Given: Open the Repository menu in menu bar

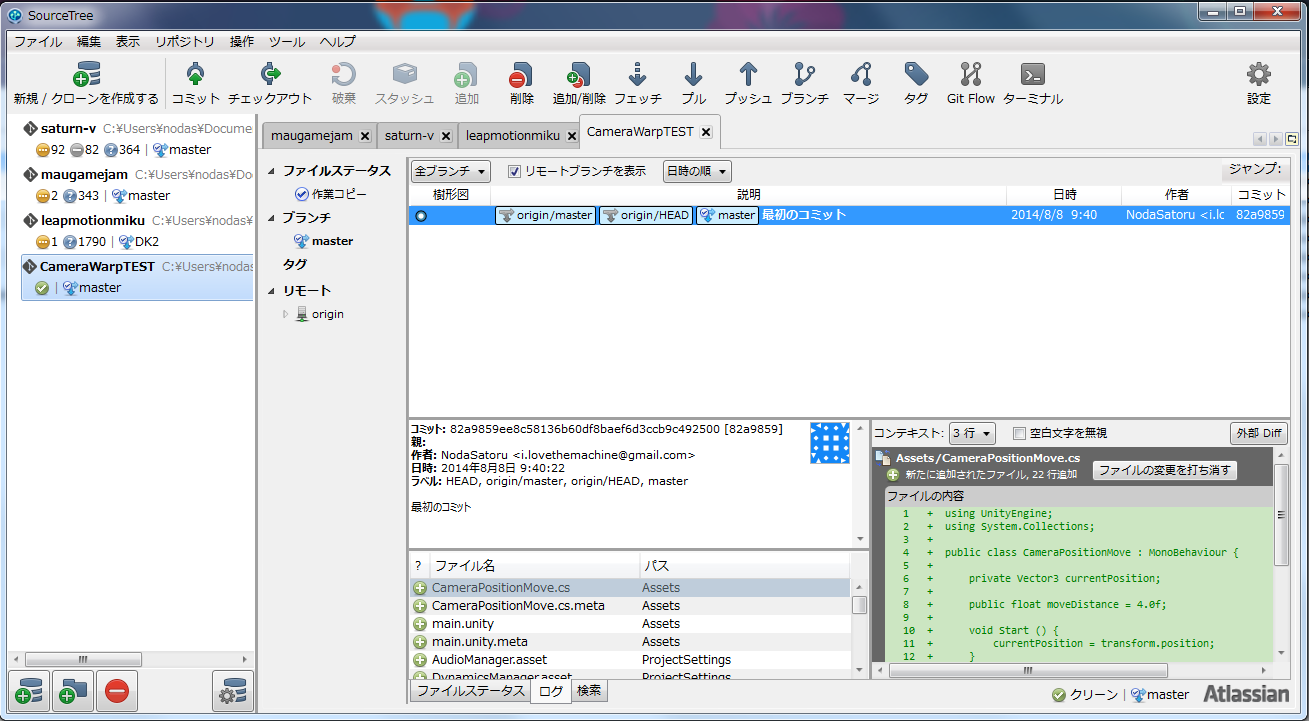Looking at the screenshot, I should [x=184, y=42].
